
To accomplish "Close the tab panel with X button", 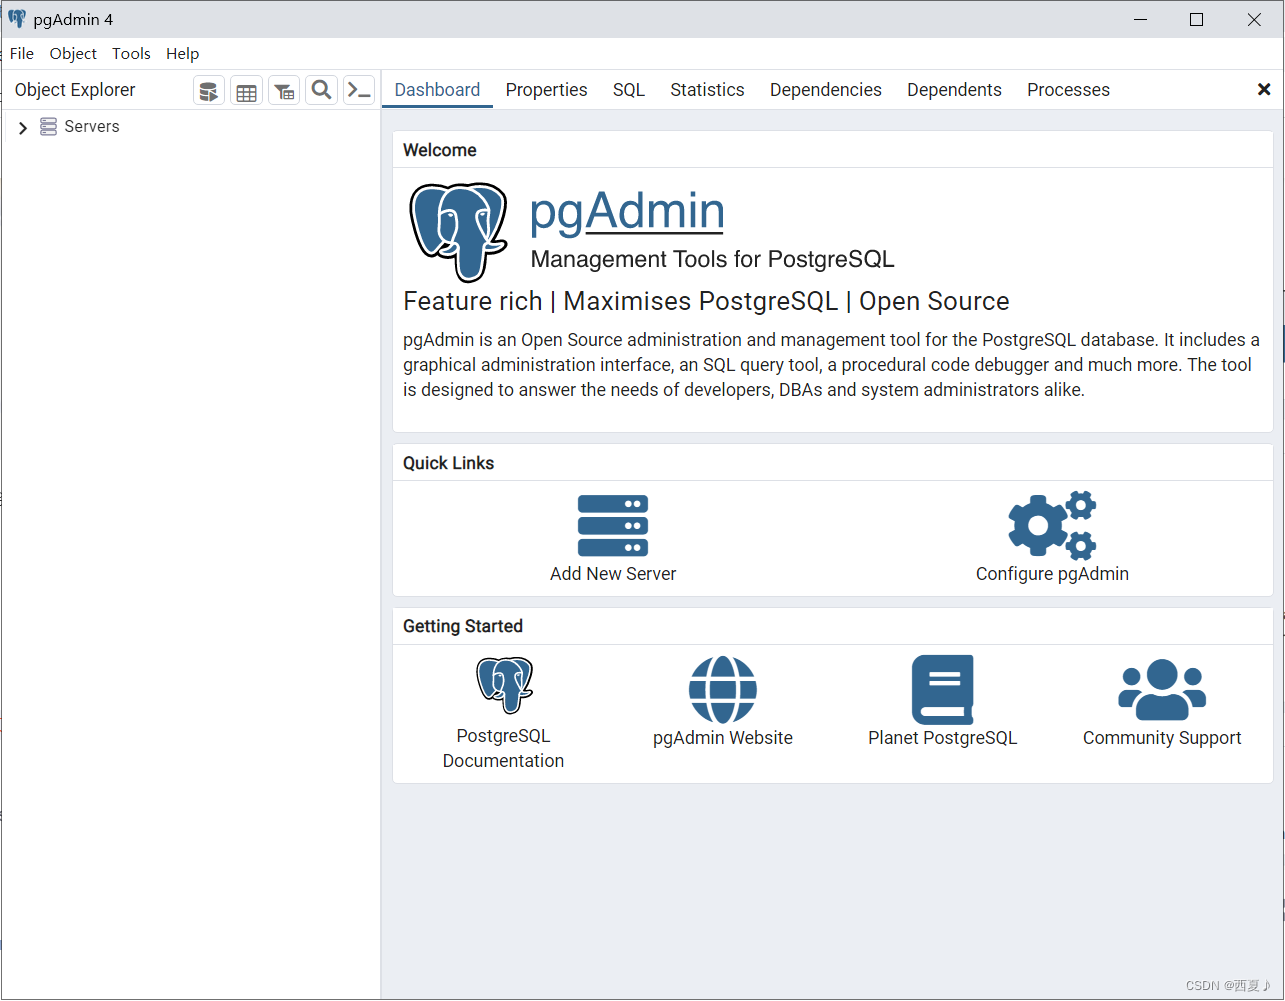I will (x=1264, y=90).
